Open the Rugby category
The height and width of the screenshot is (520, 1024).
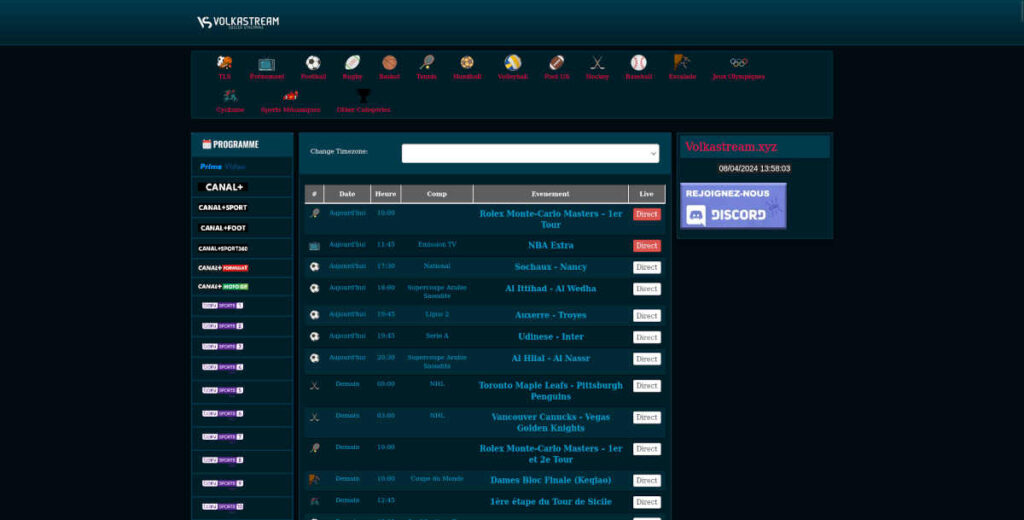coord(353,63)
